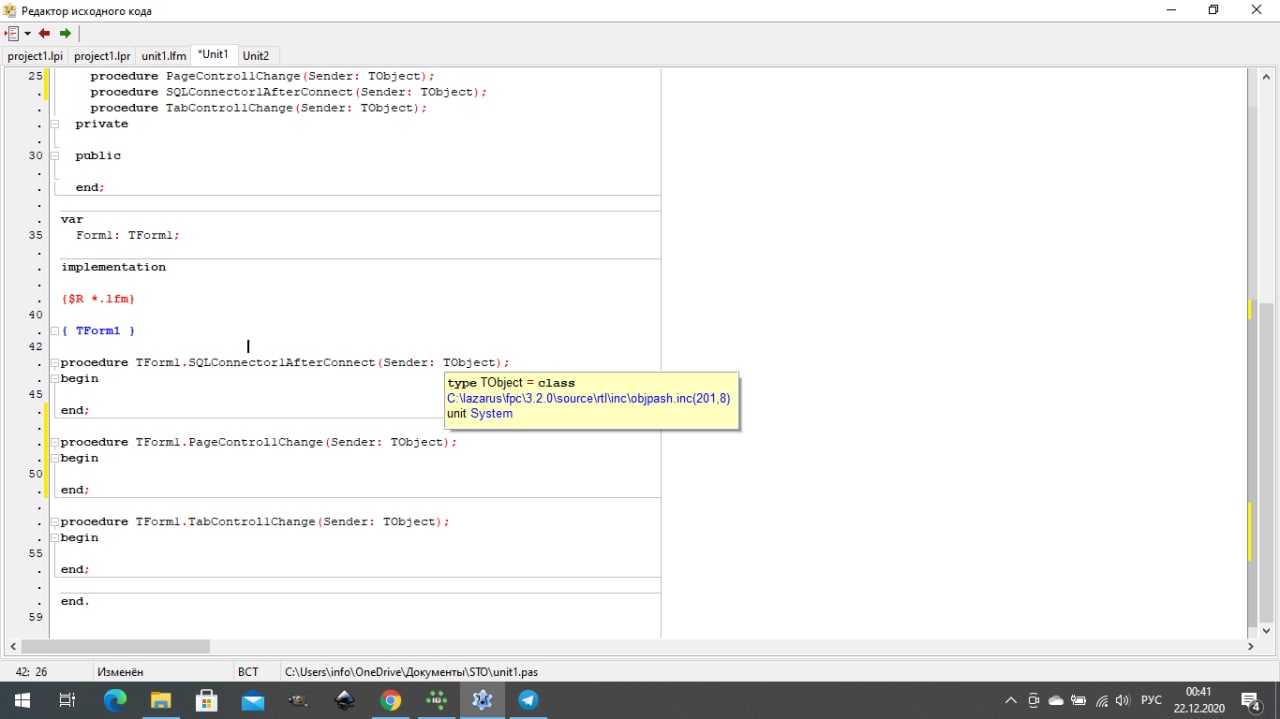Open the OneDrive cloud tray icon

pos(1056,701)
